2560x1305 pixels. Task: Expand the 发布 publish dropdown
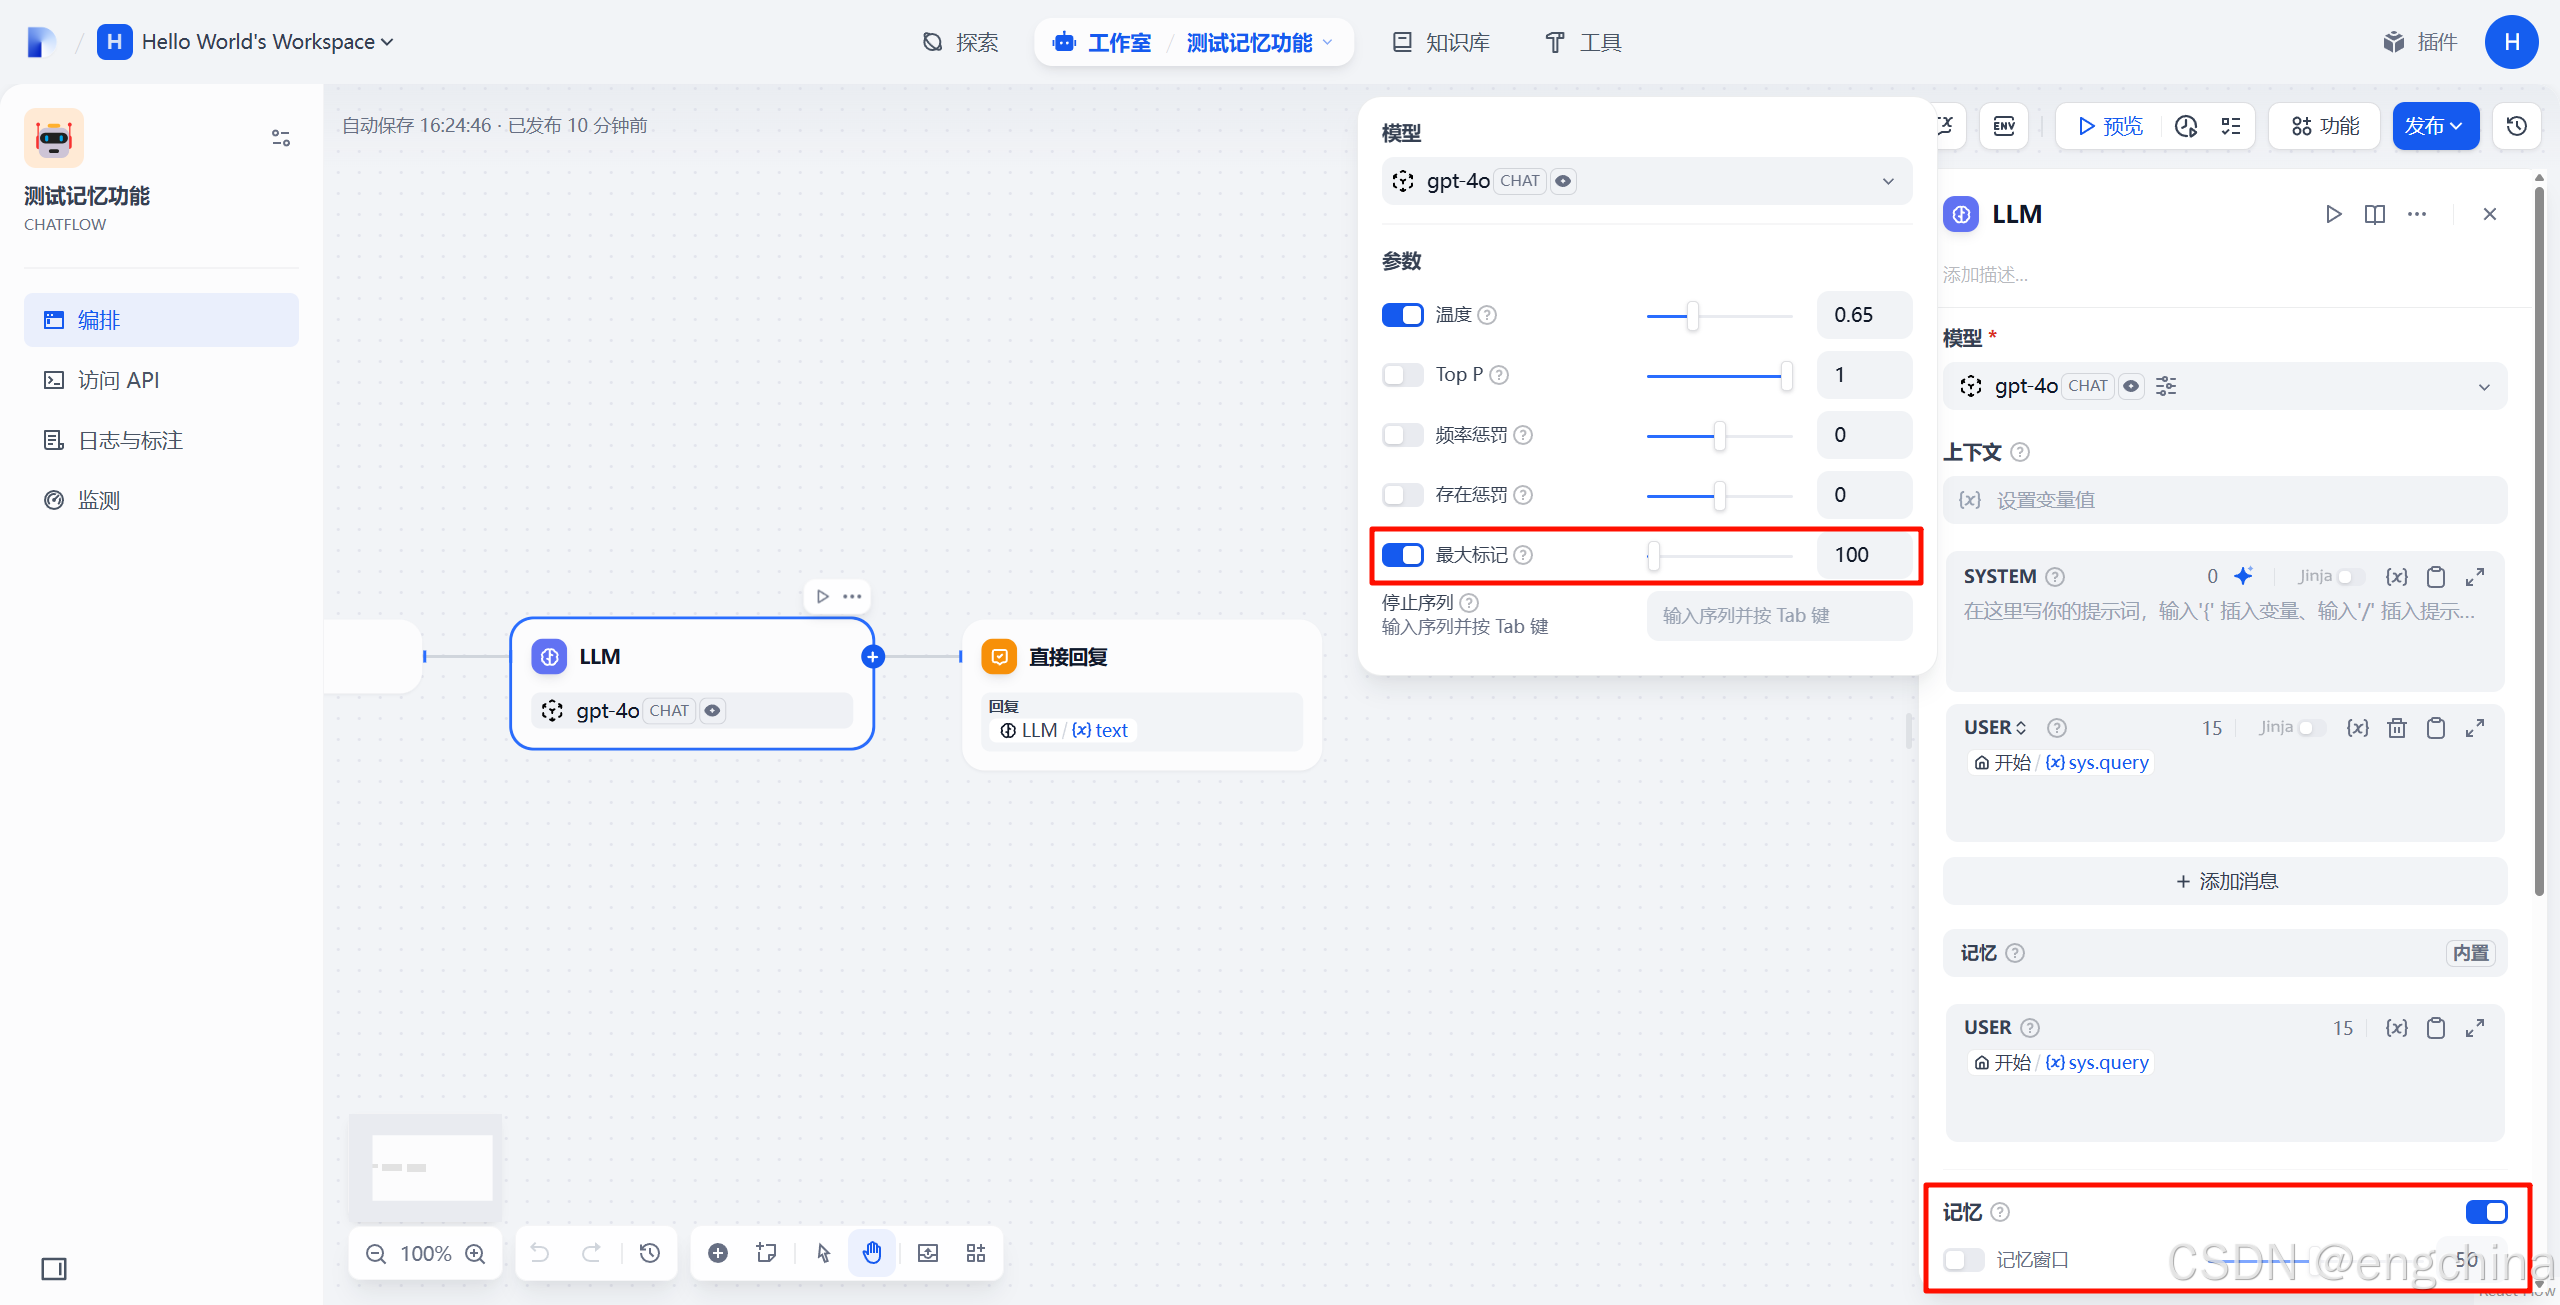click(x=2434, y=126)
